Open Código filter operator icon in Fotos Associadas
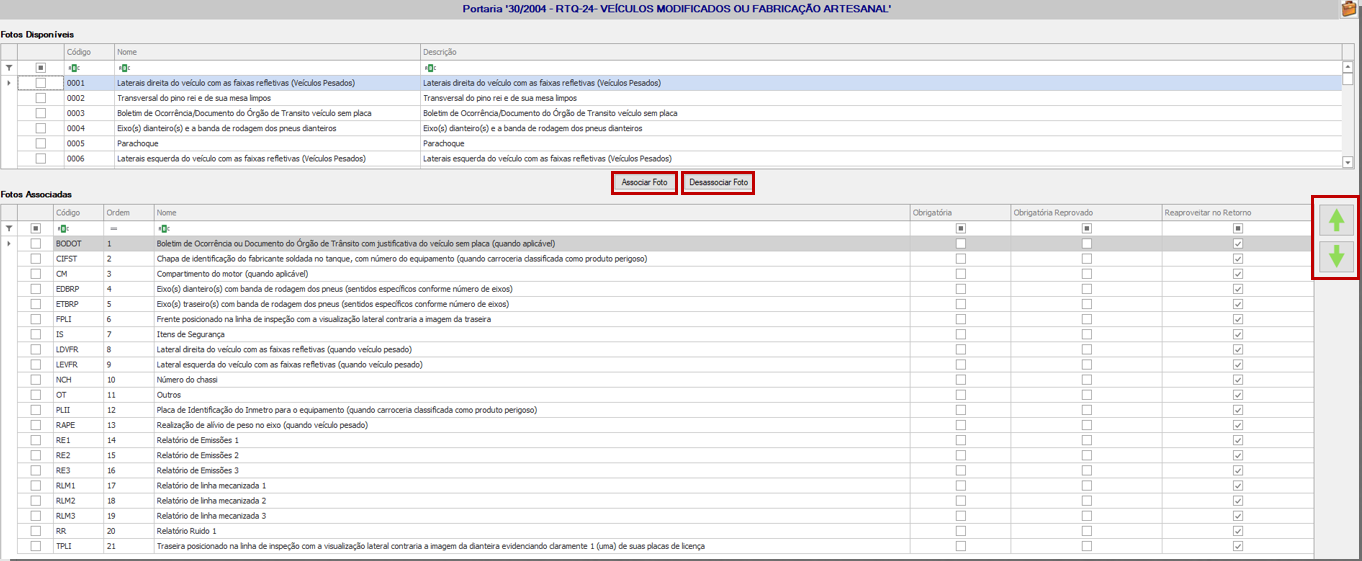 62,228
